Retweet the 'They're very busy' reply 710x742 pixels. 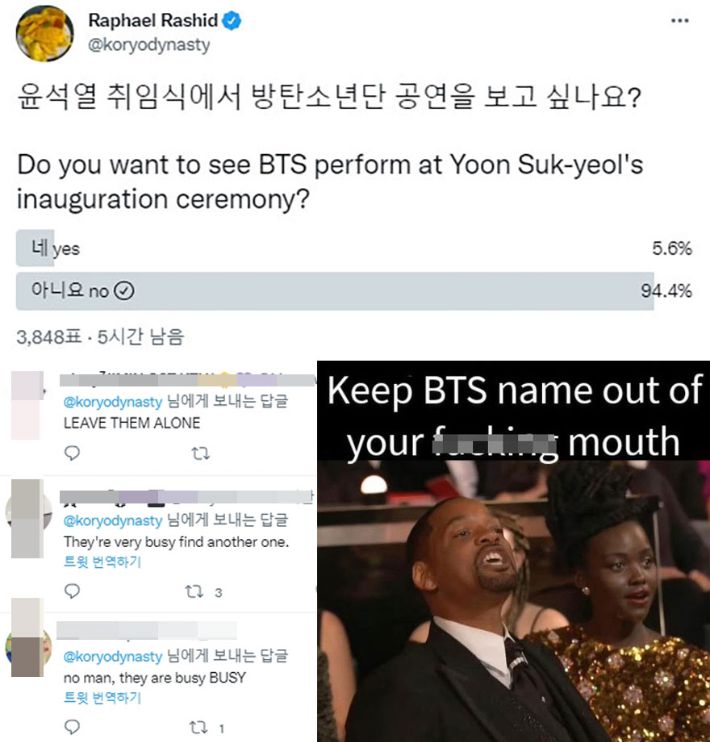pos(194,592)
